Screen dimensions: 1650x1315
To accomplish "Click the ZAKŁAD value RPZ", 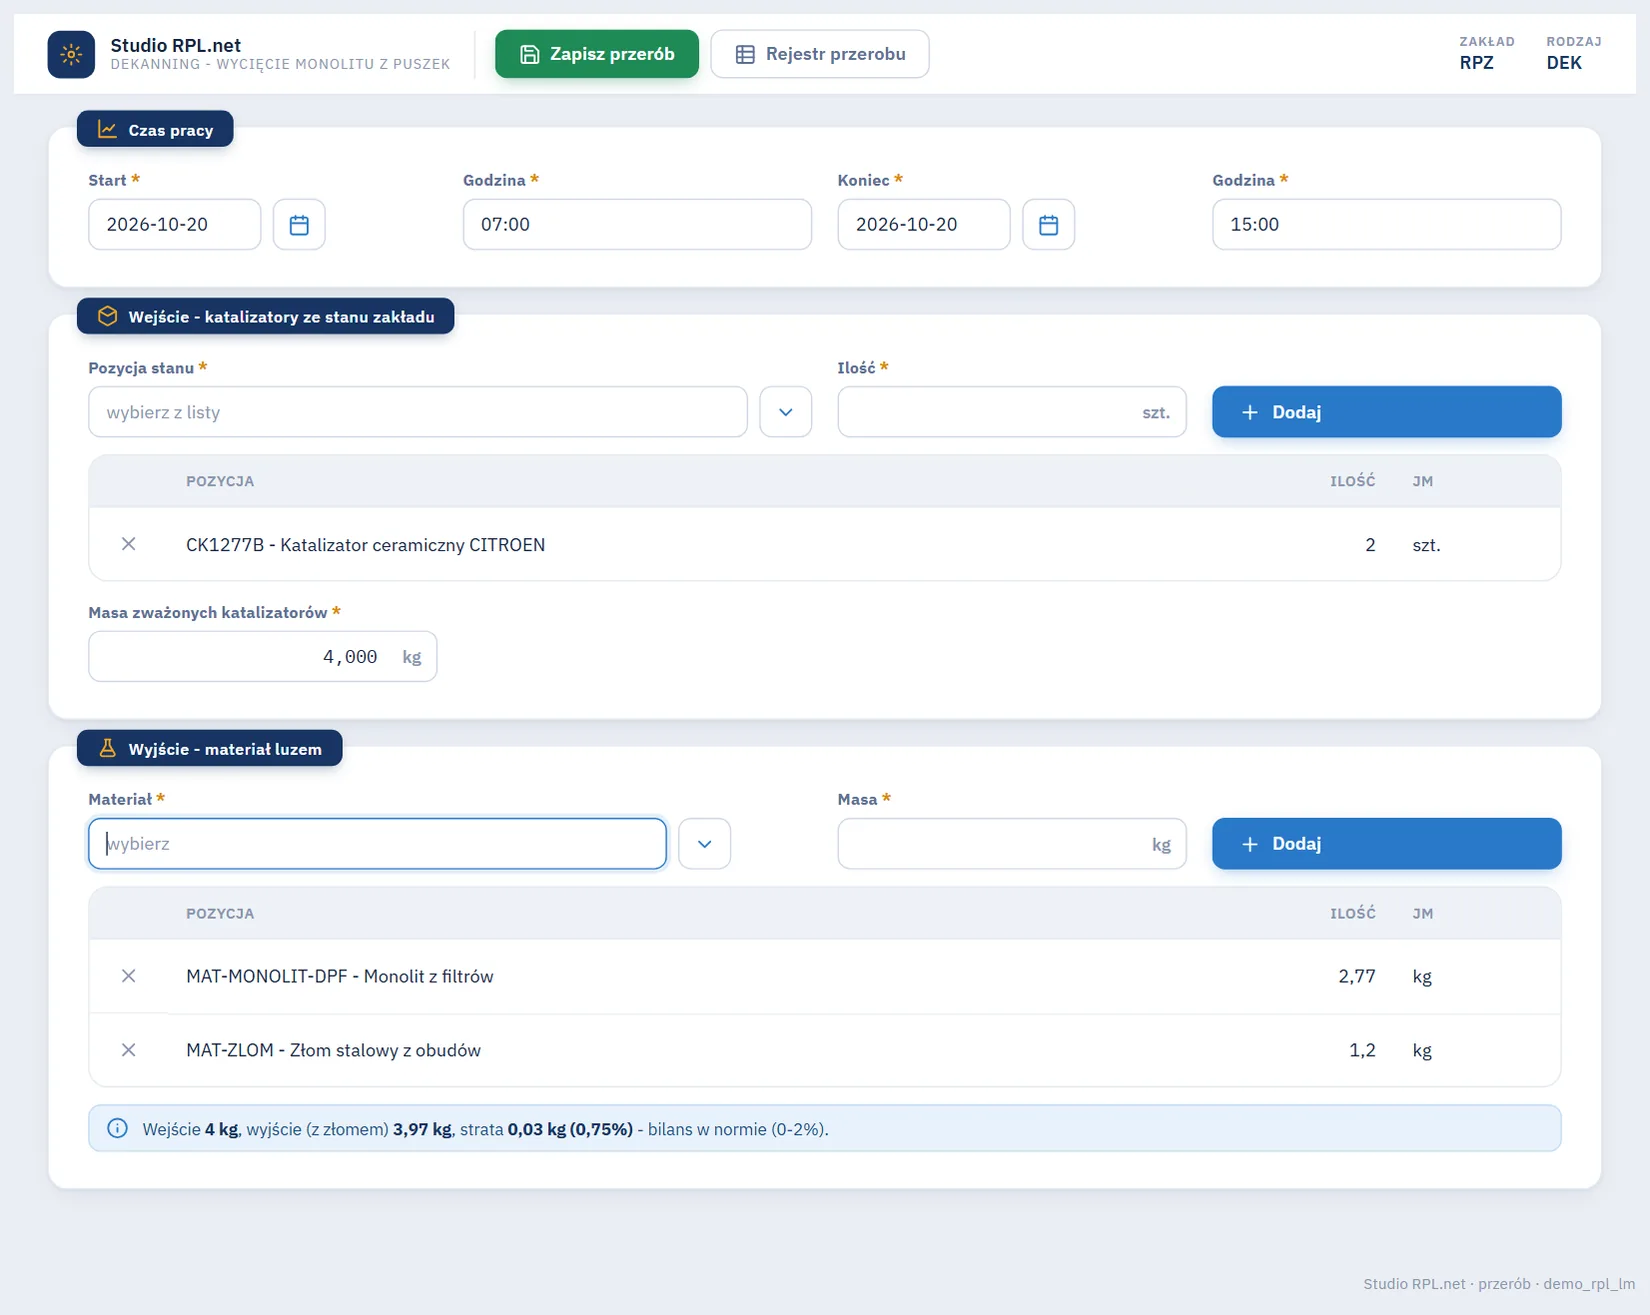I will coord(1477,63).
